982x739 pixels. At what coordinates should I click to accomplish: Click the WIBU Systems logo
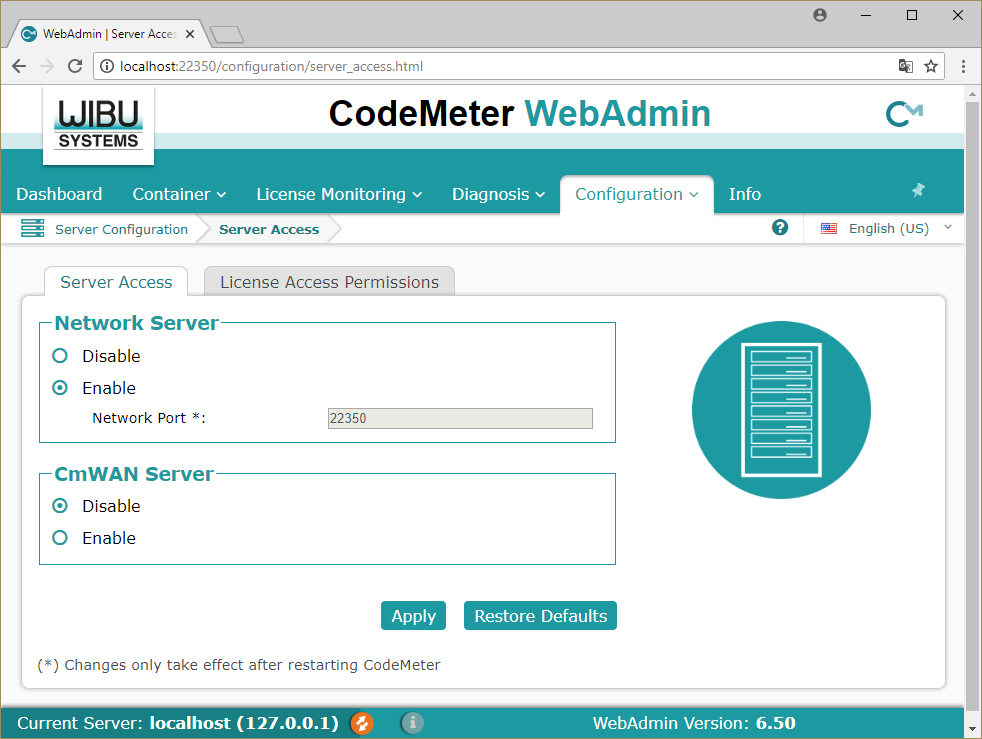point(98,125)
